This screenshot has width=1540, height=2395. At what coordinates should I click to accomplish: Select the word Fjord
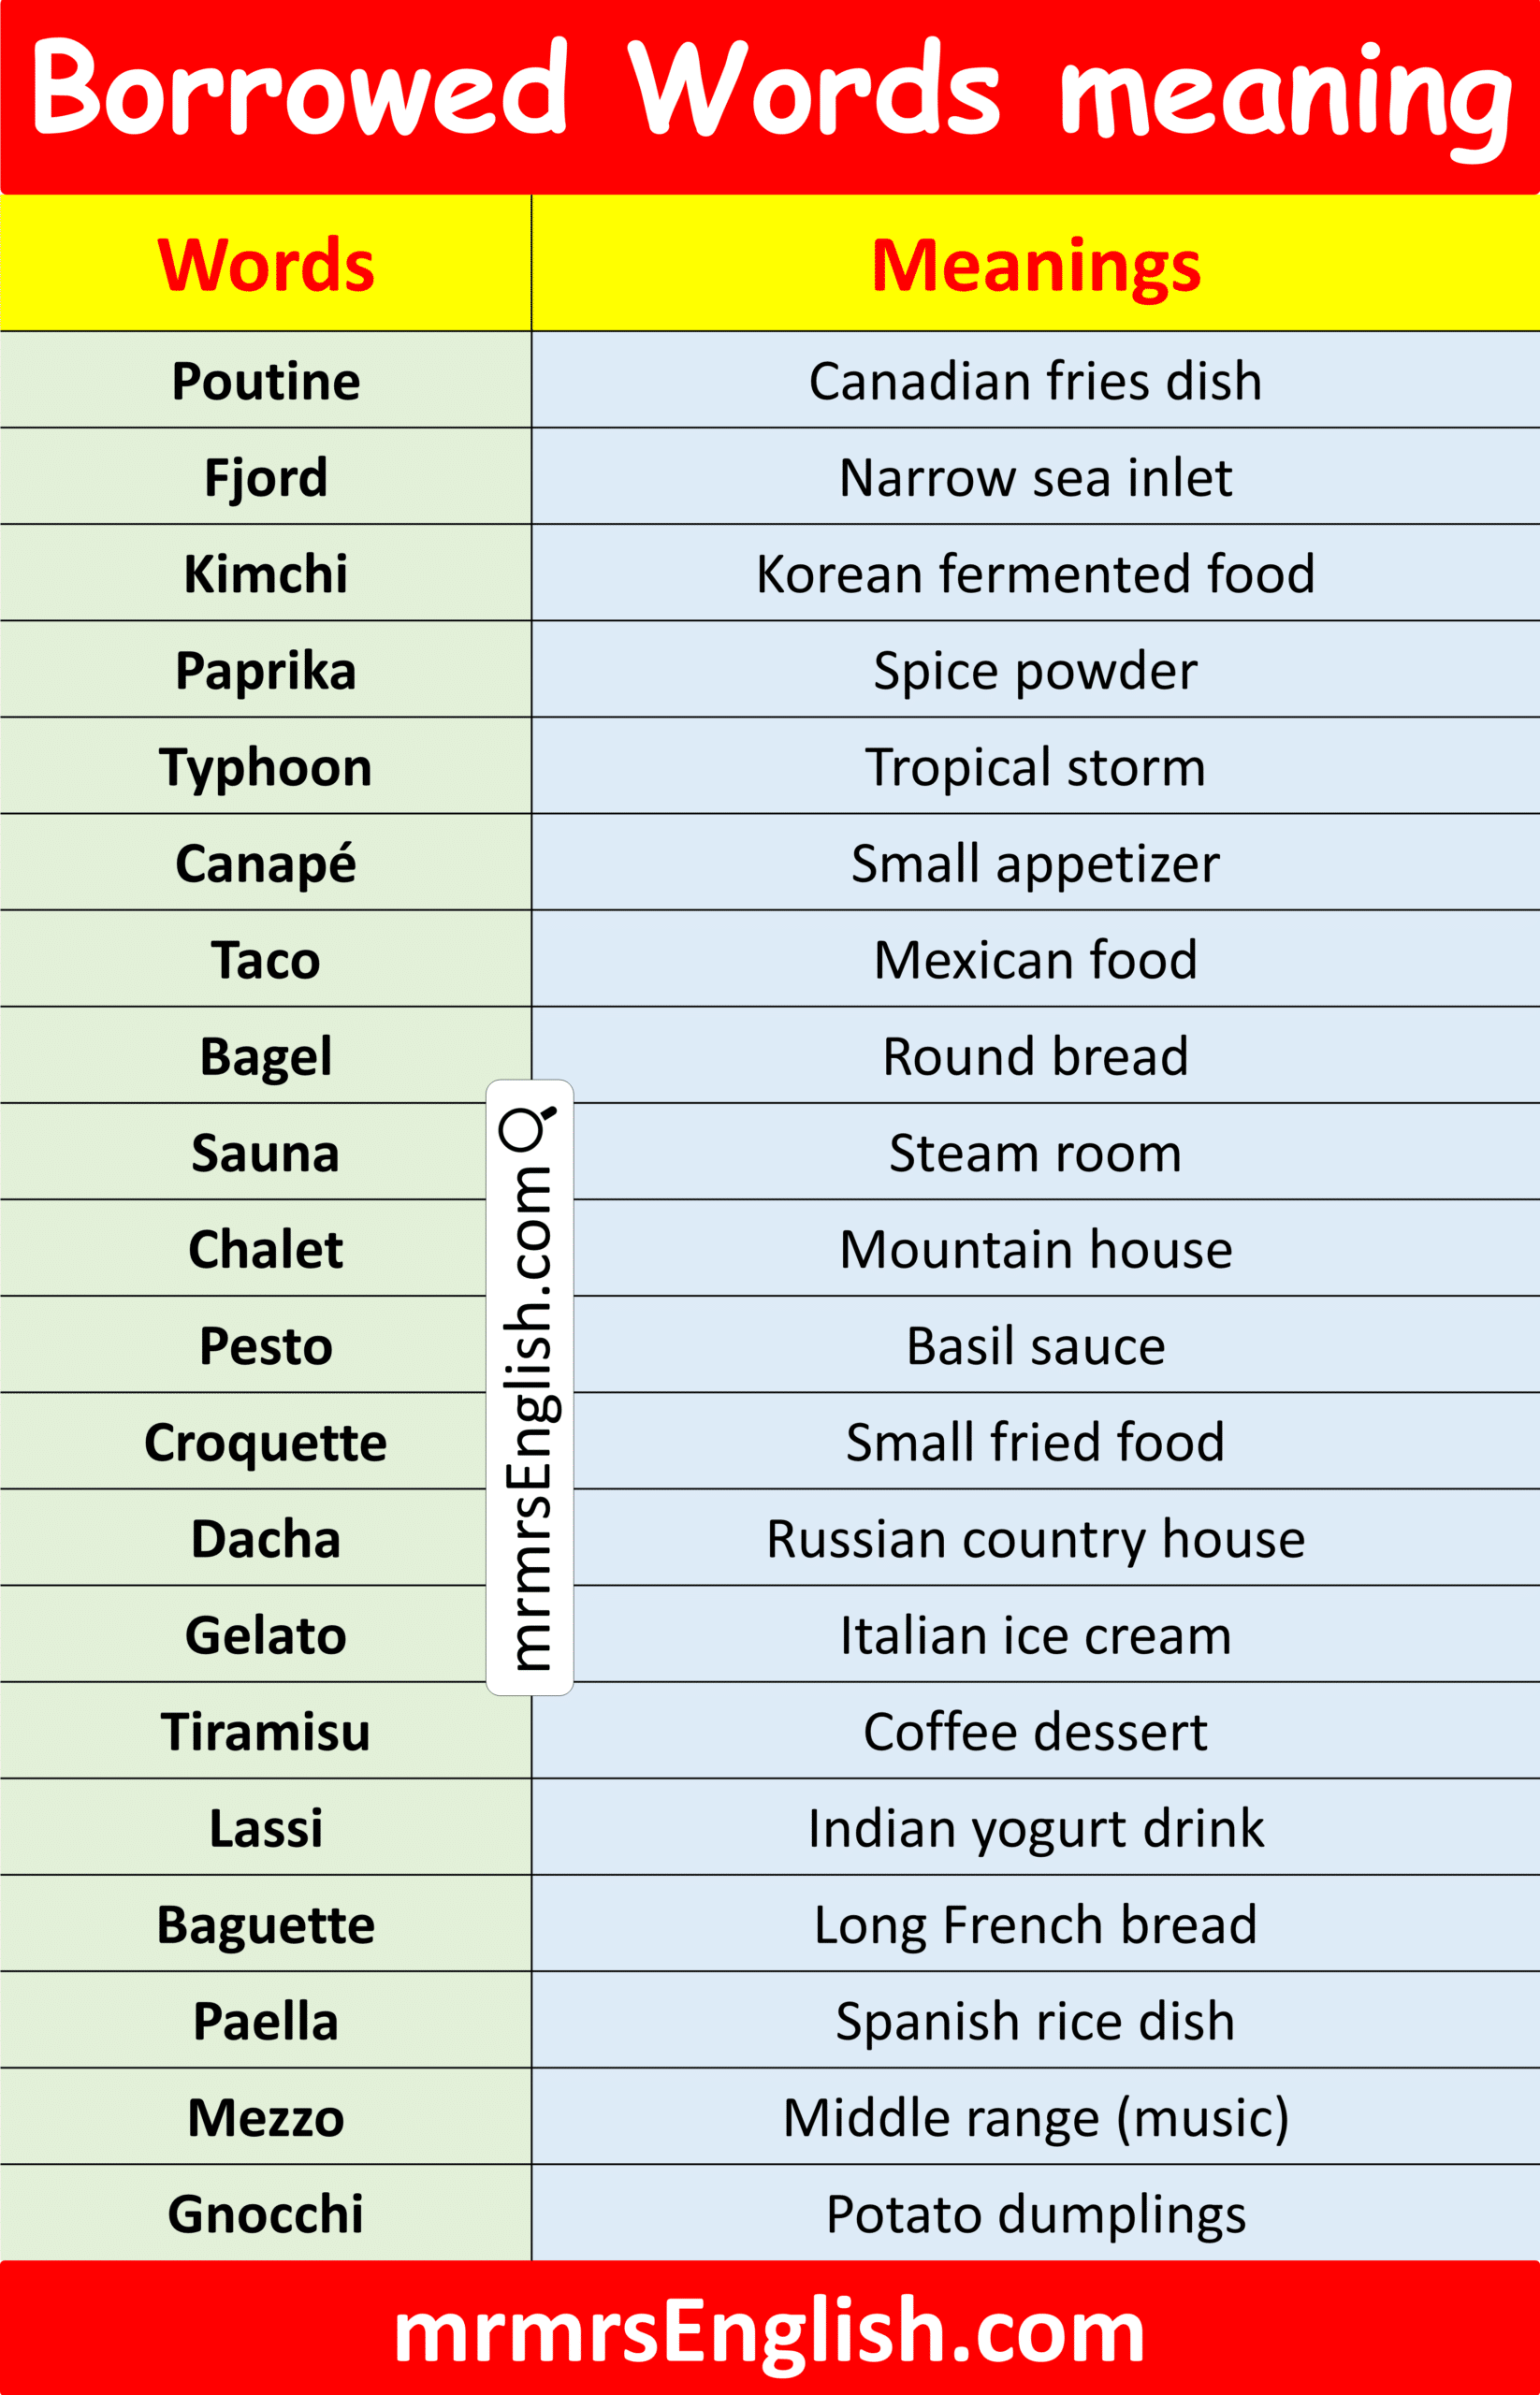tap(266, 478)
